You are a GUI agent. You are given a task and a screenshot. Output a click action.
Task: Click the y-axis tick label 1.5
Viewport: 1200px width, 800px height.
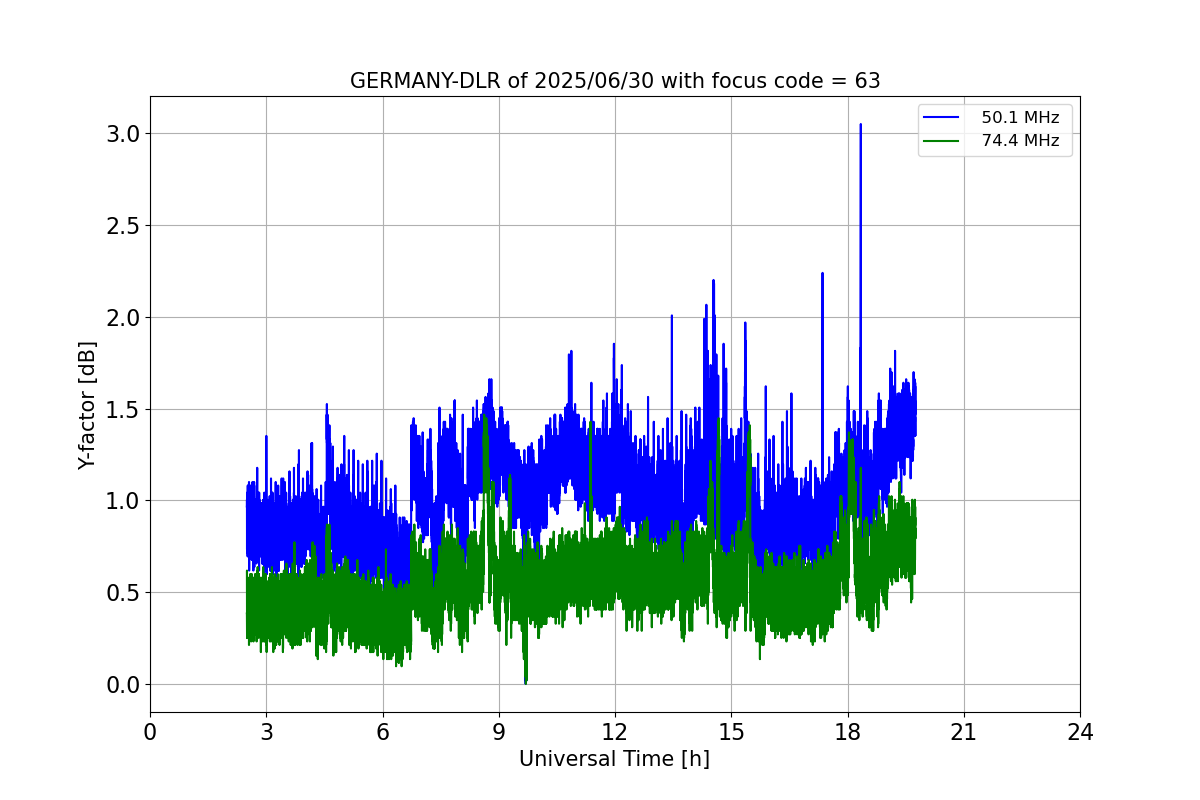click(x=123, y=409)
